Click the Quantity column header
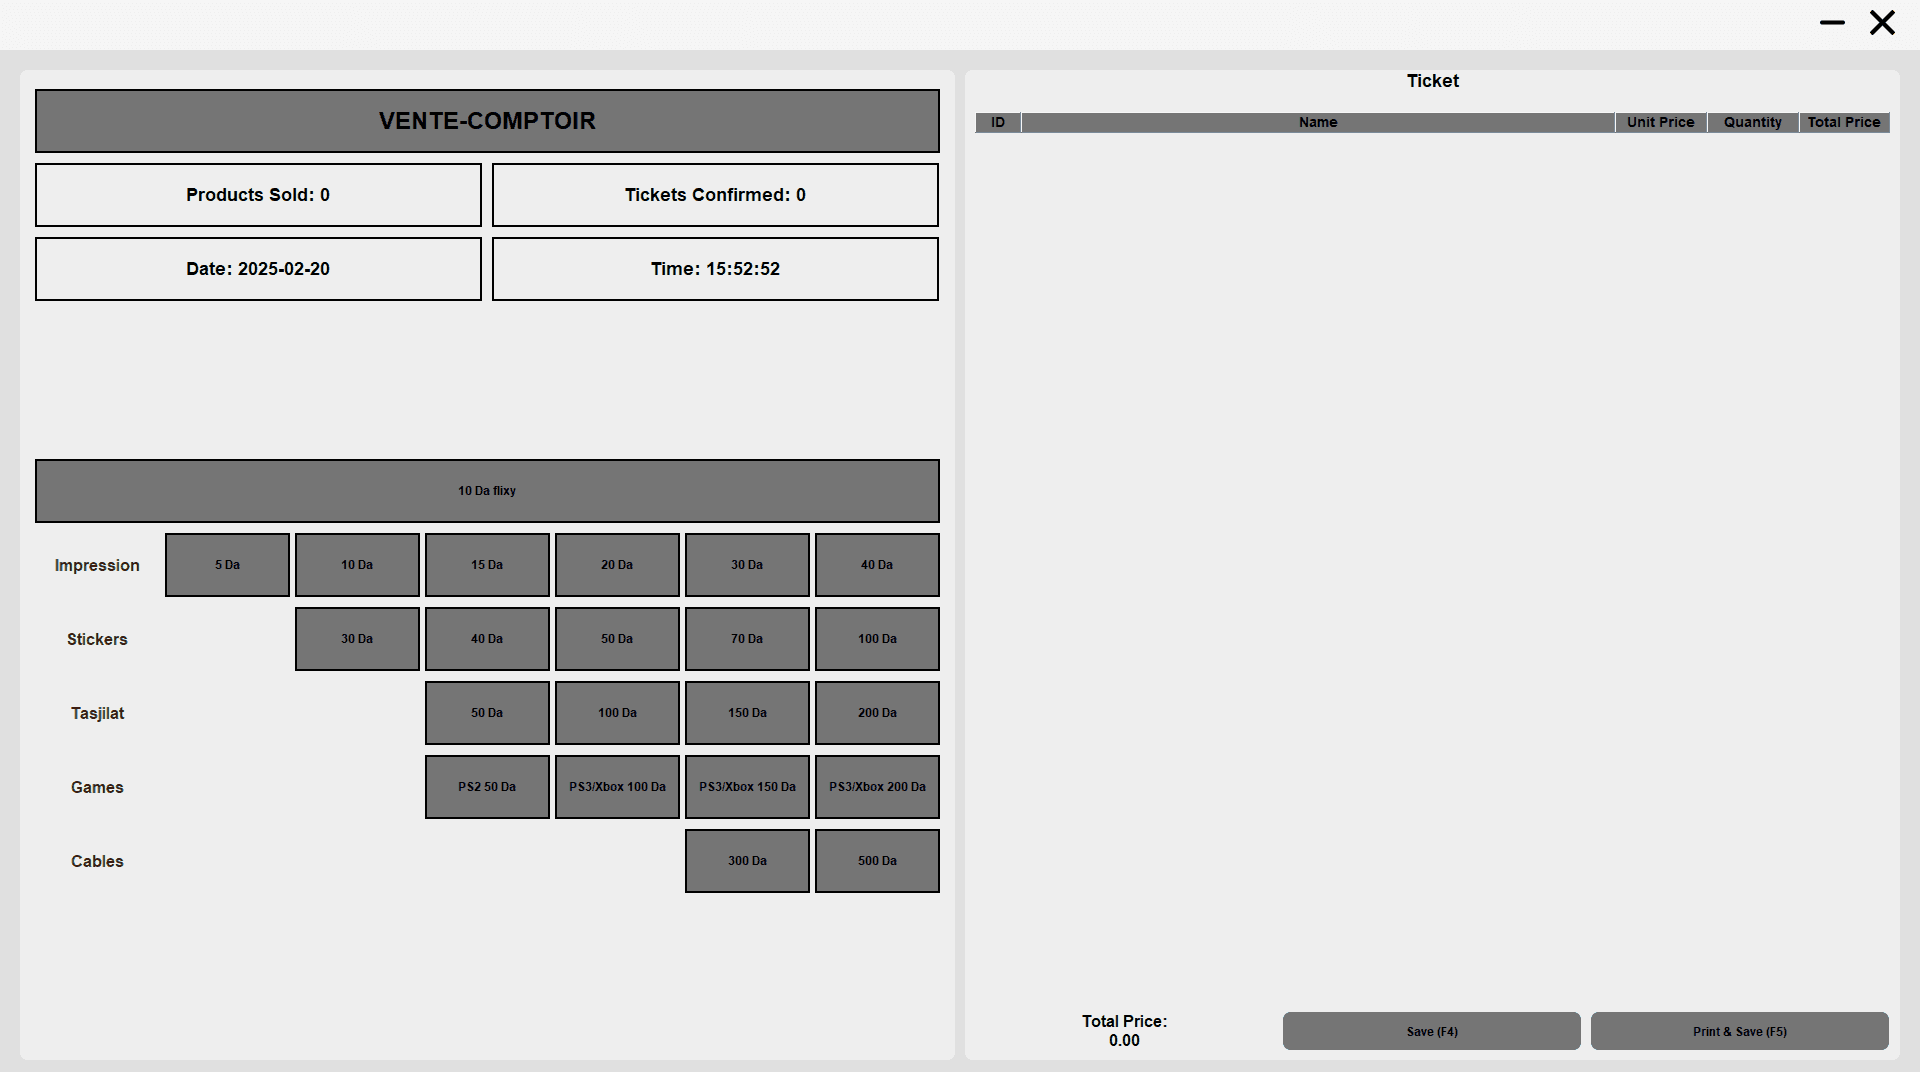This screenshot has width=1920, height=1072. [x=1753, y=122]
